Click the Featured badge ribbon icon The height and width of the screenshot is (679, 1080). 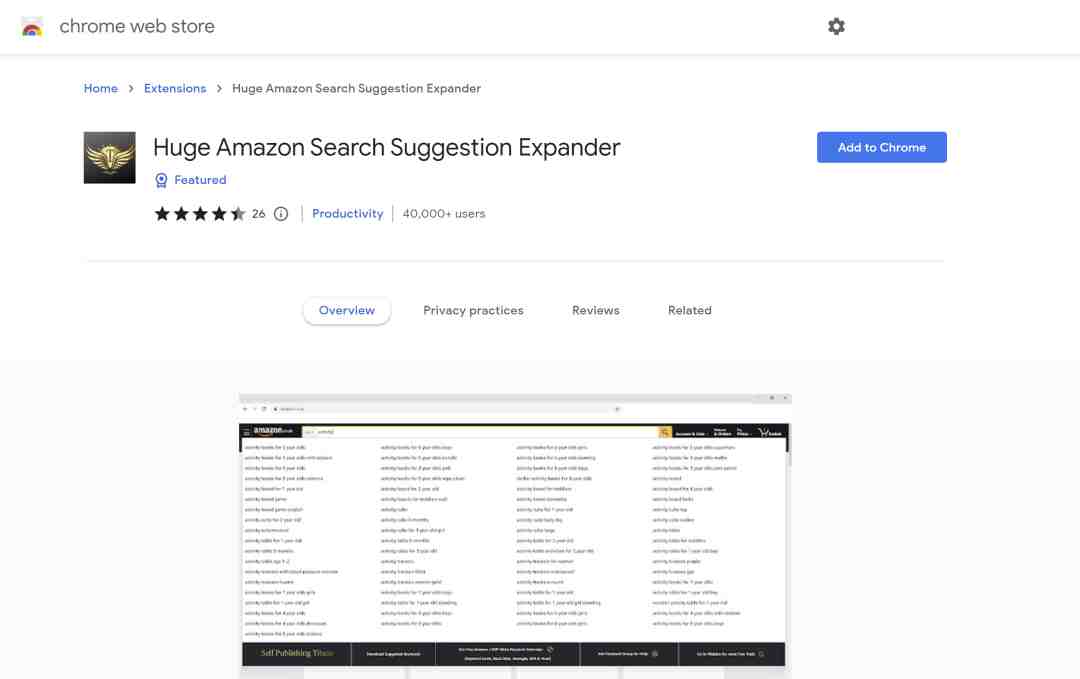161,180
